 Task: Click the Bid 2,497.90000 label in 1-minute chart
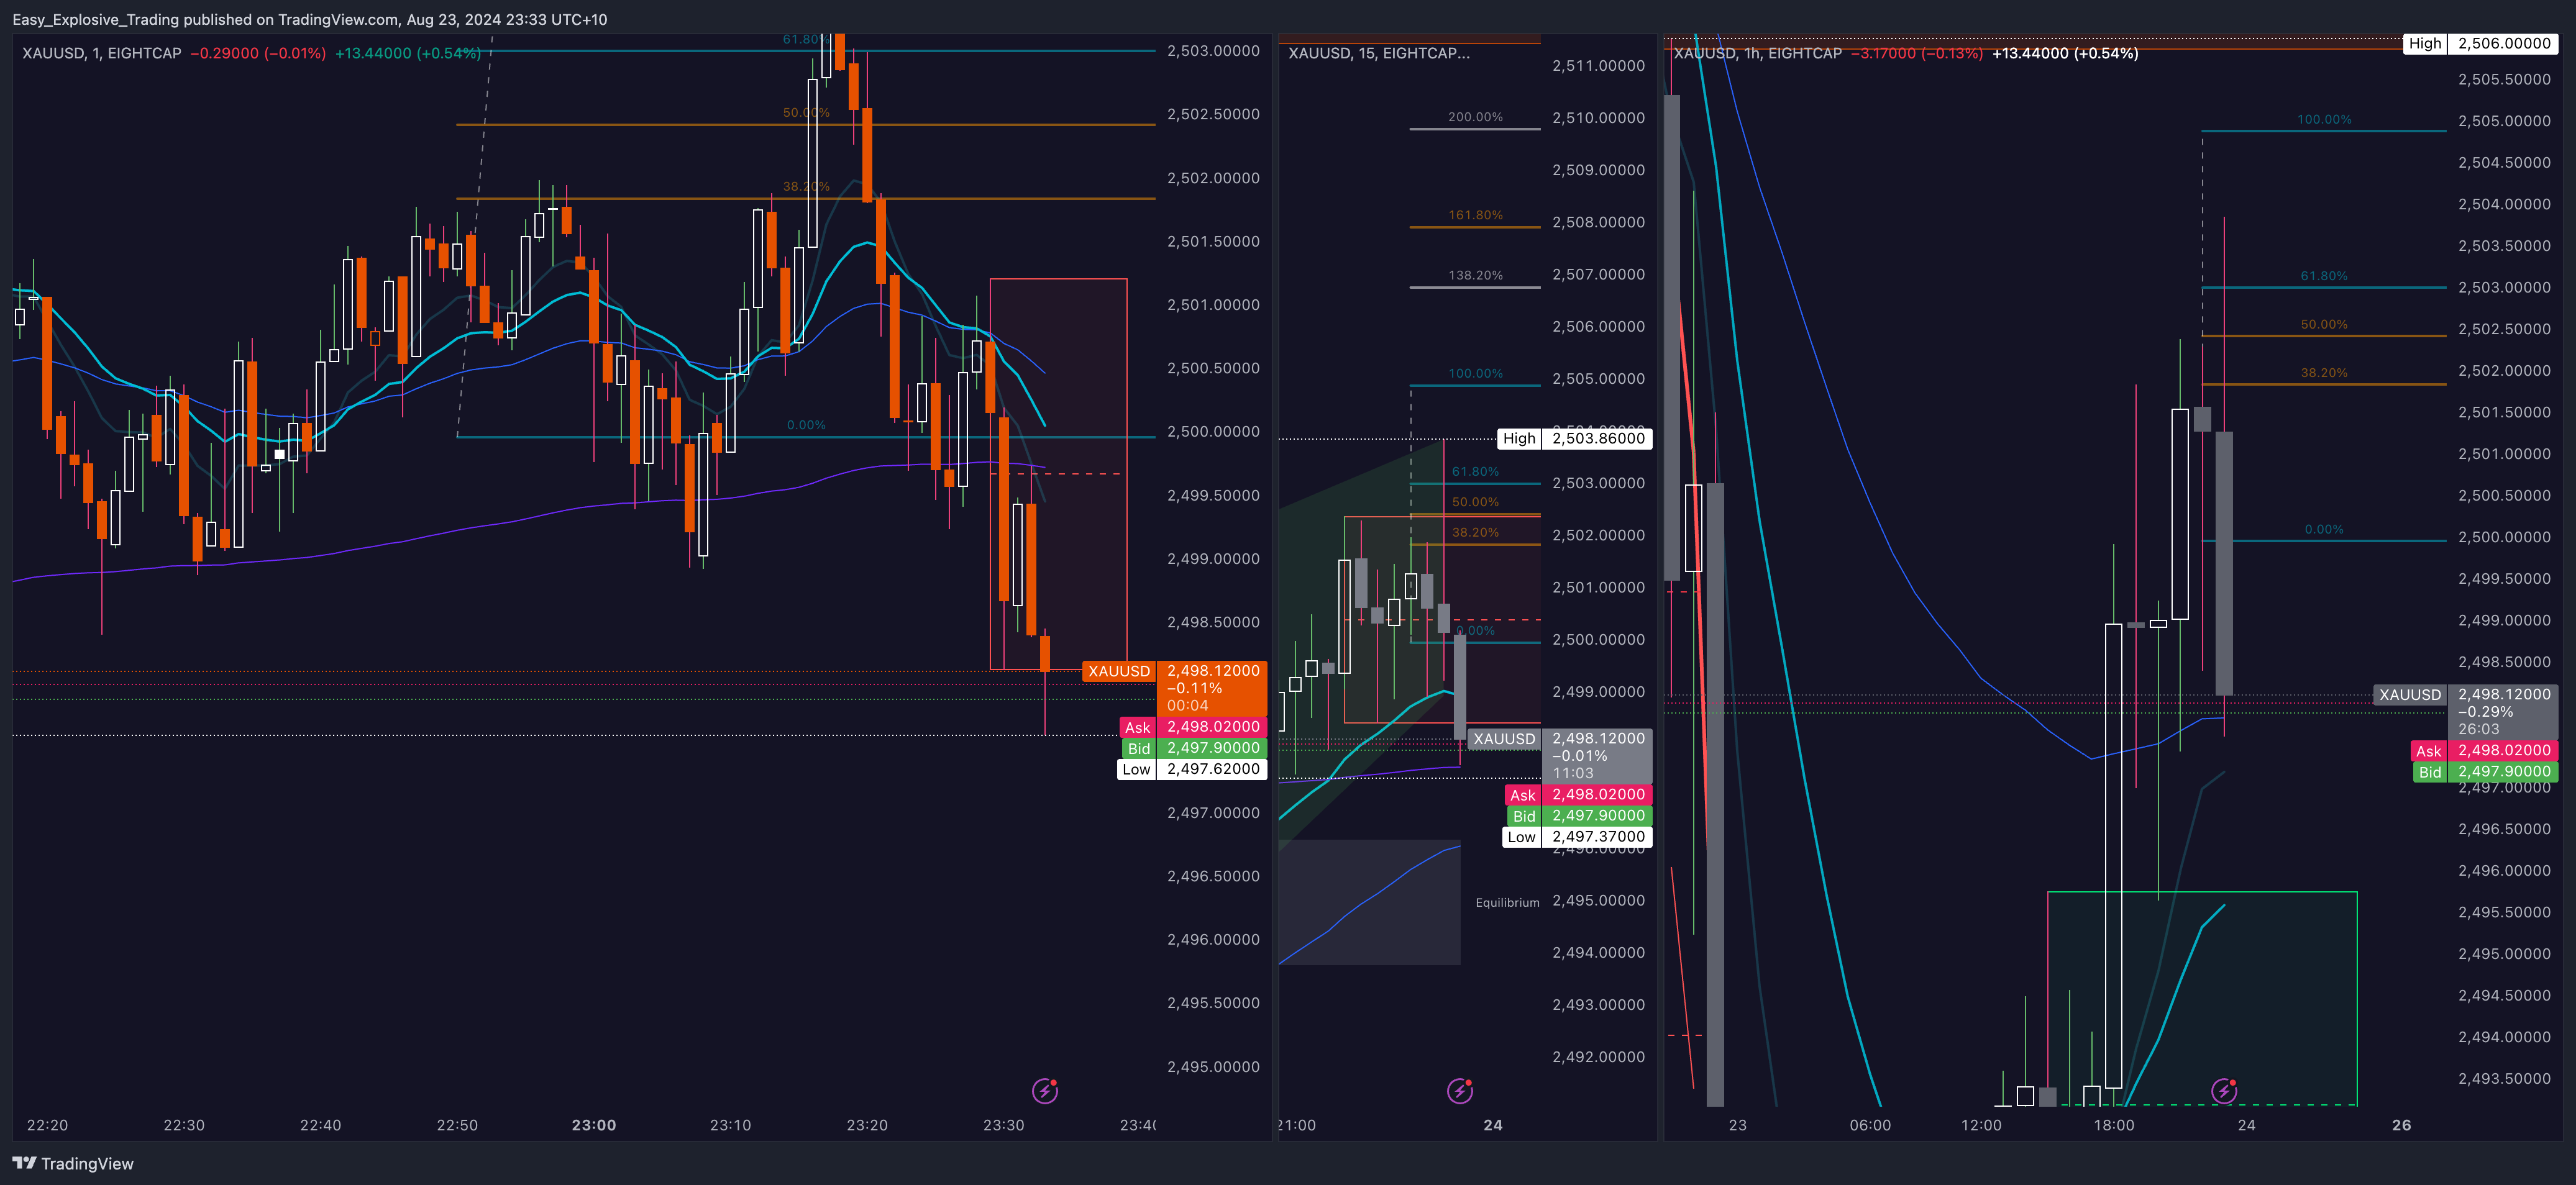(1195, 748)
